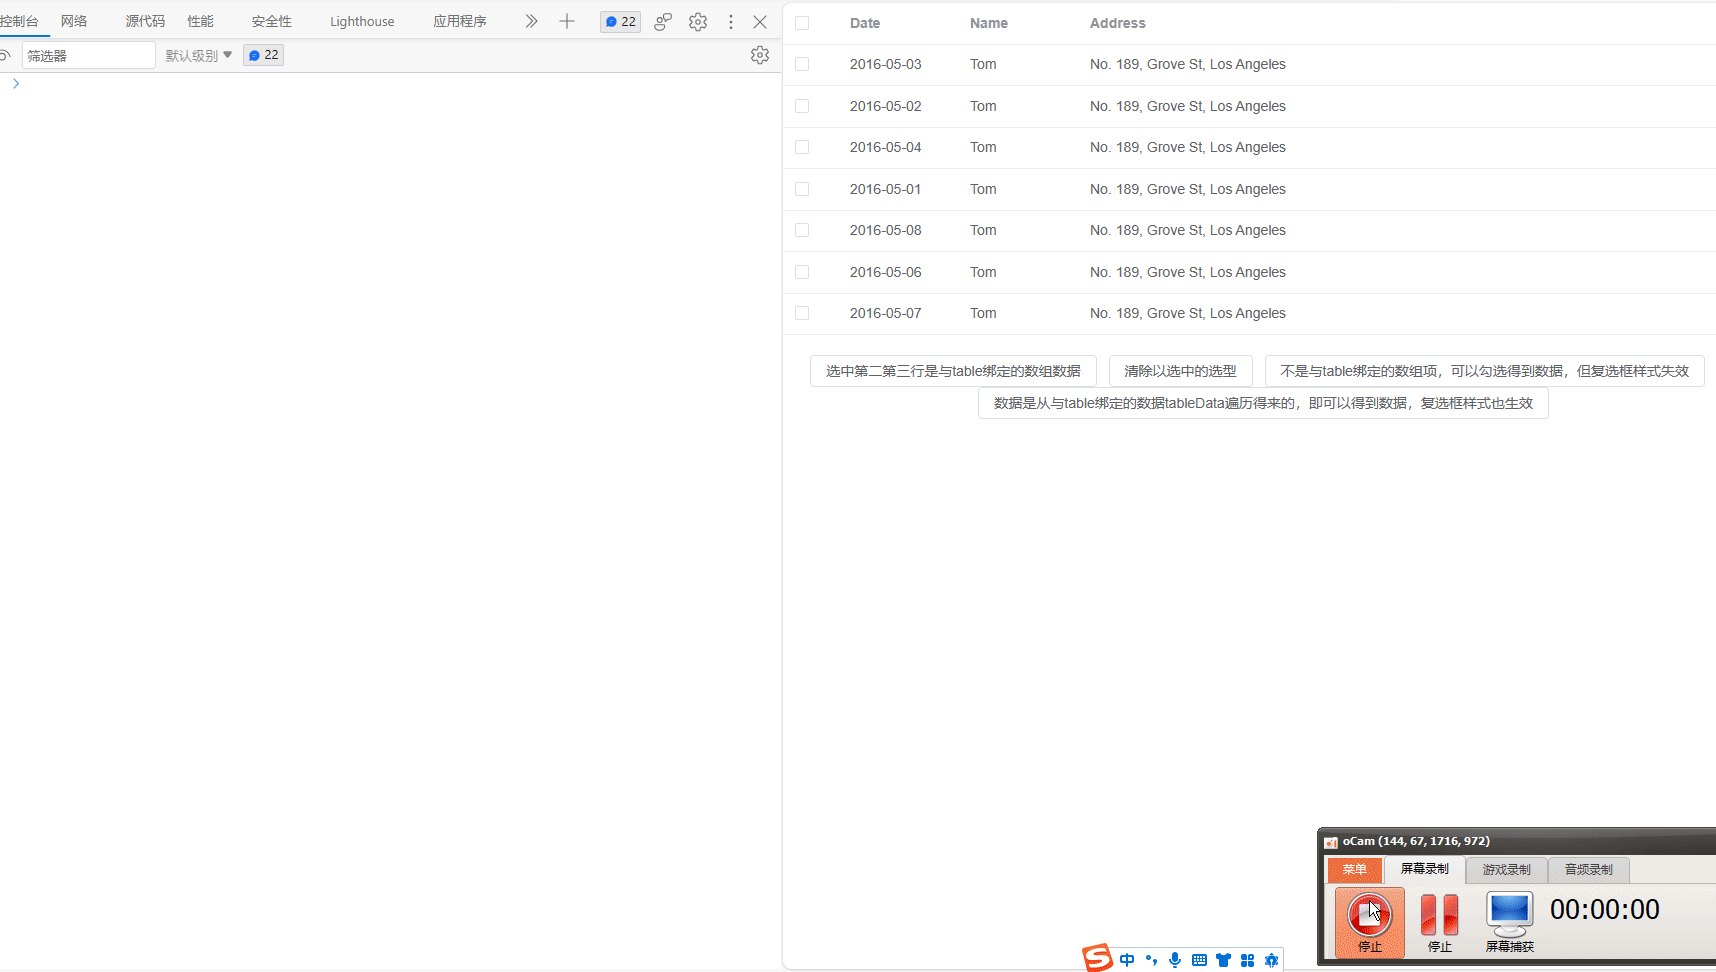Check the row 2016-05-07 checkbox
Image resolution: width=1716 pixels, height=972 pixels.
point(802,313)
